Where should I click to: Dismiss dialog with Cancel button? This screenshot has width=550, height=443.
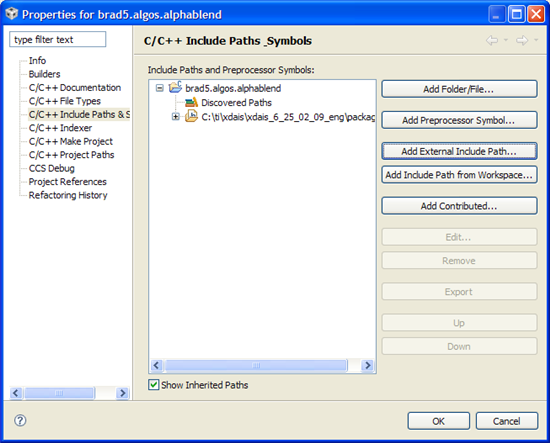[507, 421]
